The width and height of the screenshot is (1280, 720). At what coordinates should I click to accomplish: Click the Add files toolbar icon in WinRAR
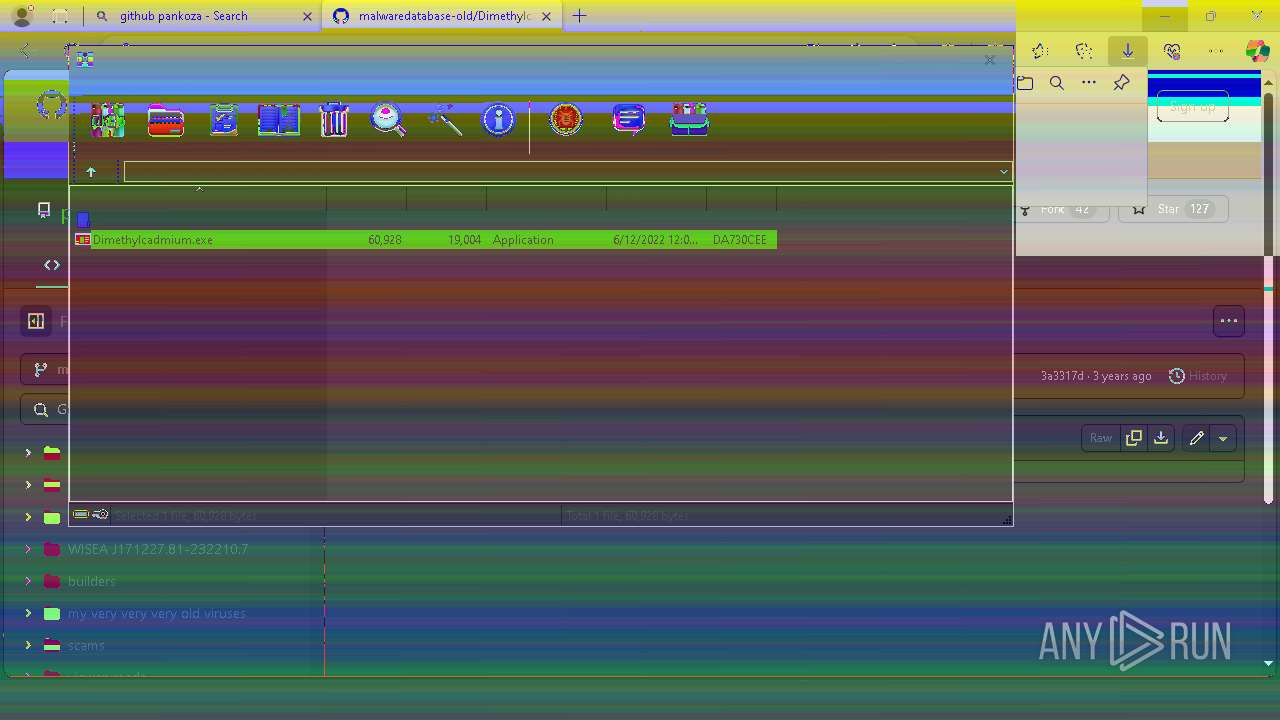[x=108, y=120]
